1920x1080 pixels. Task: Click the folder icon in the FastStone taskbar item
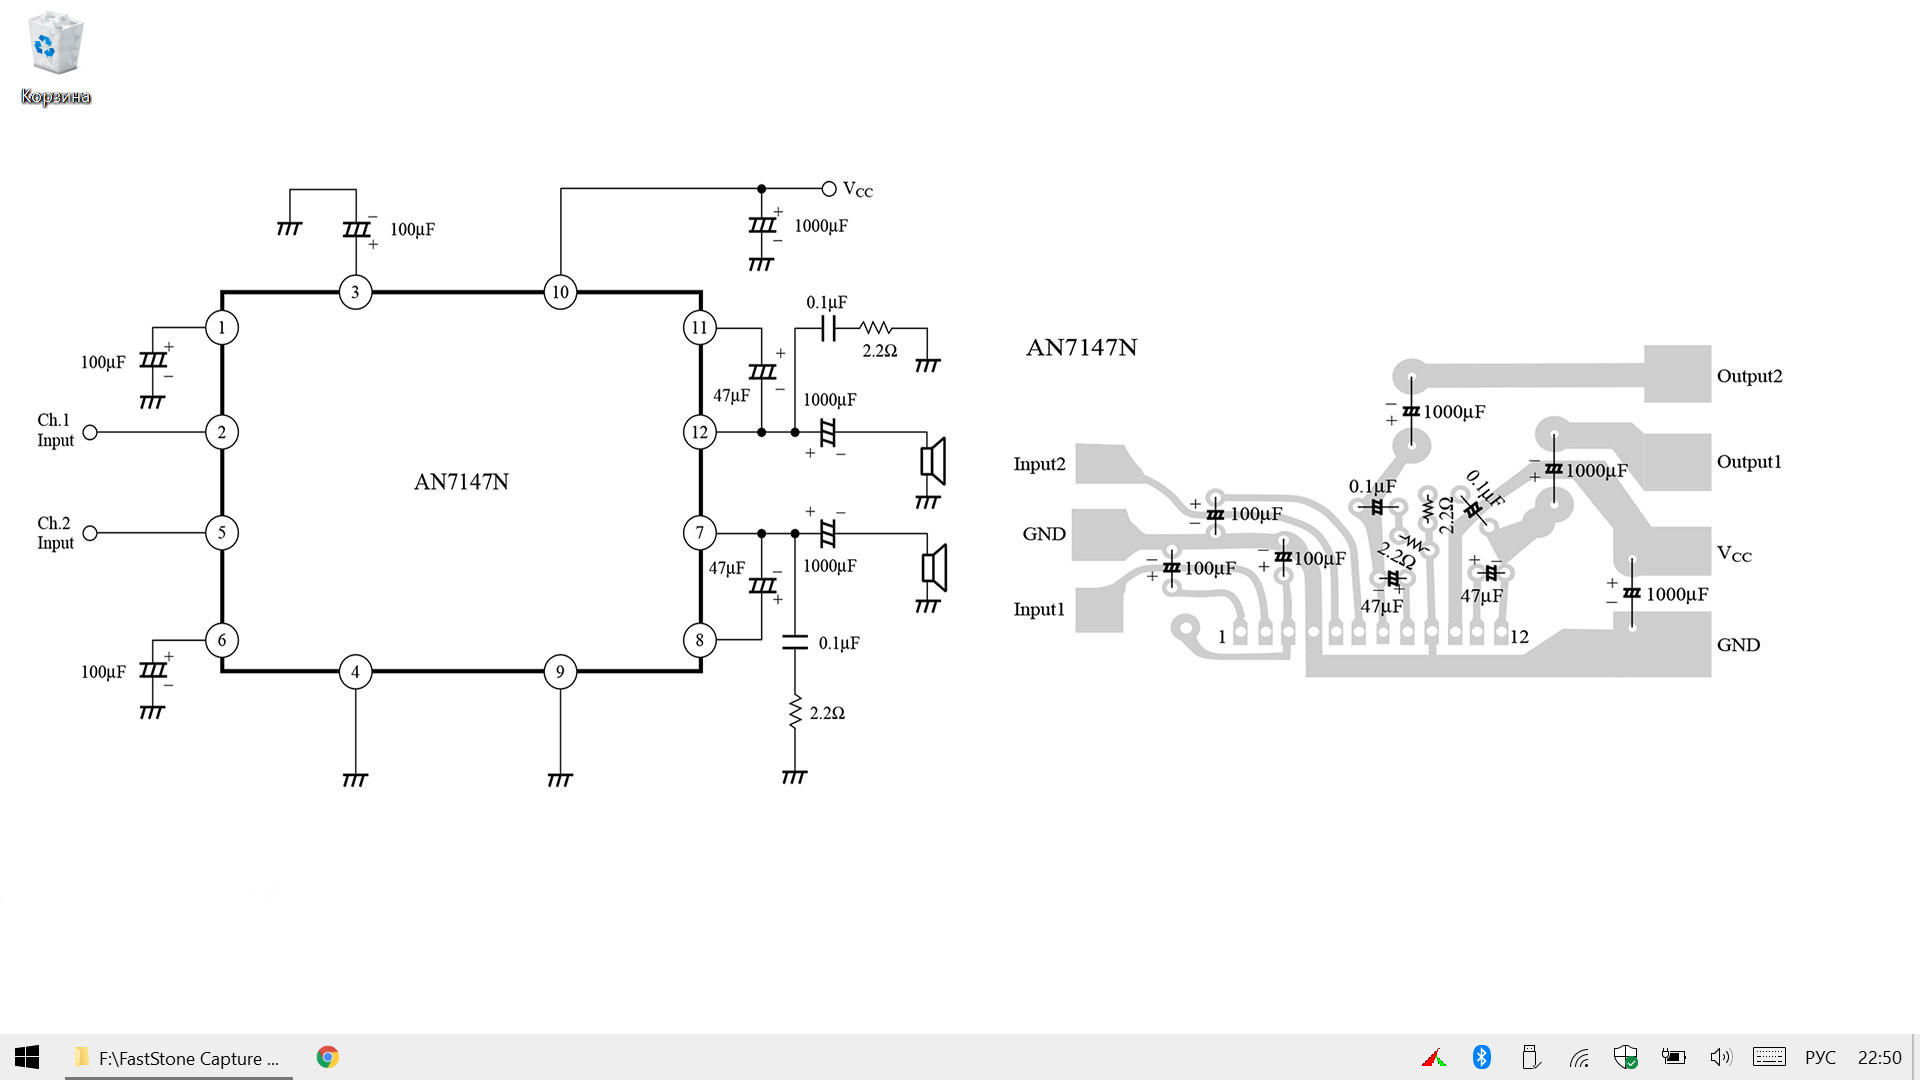(82, 1057)
